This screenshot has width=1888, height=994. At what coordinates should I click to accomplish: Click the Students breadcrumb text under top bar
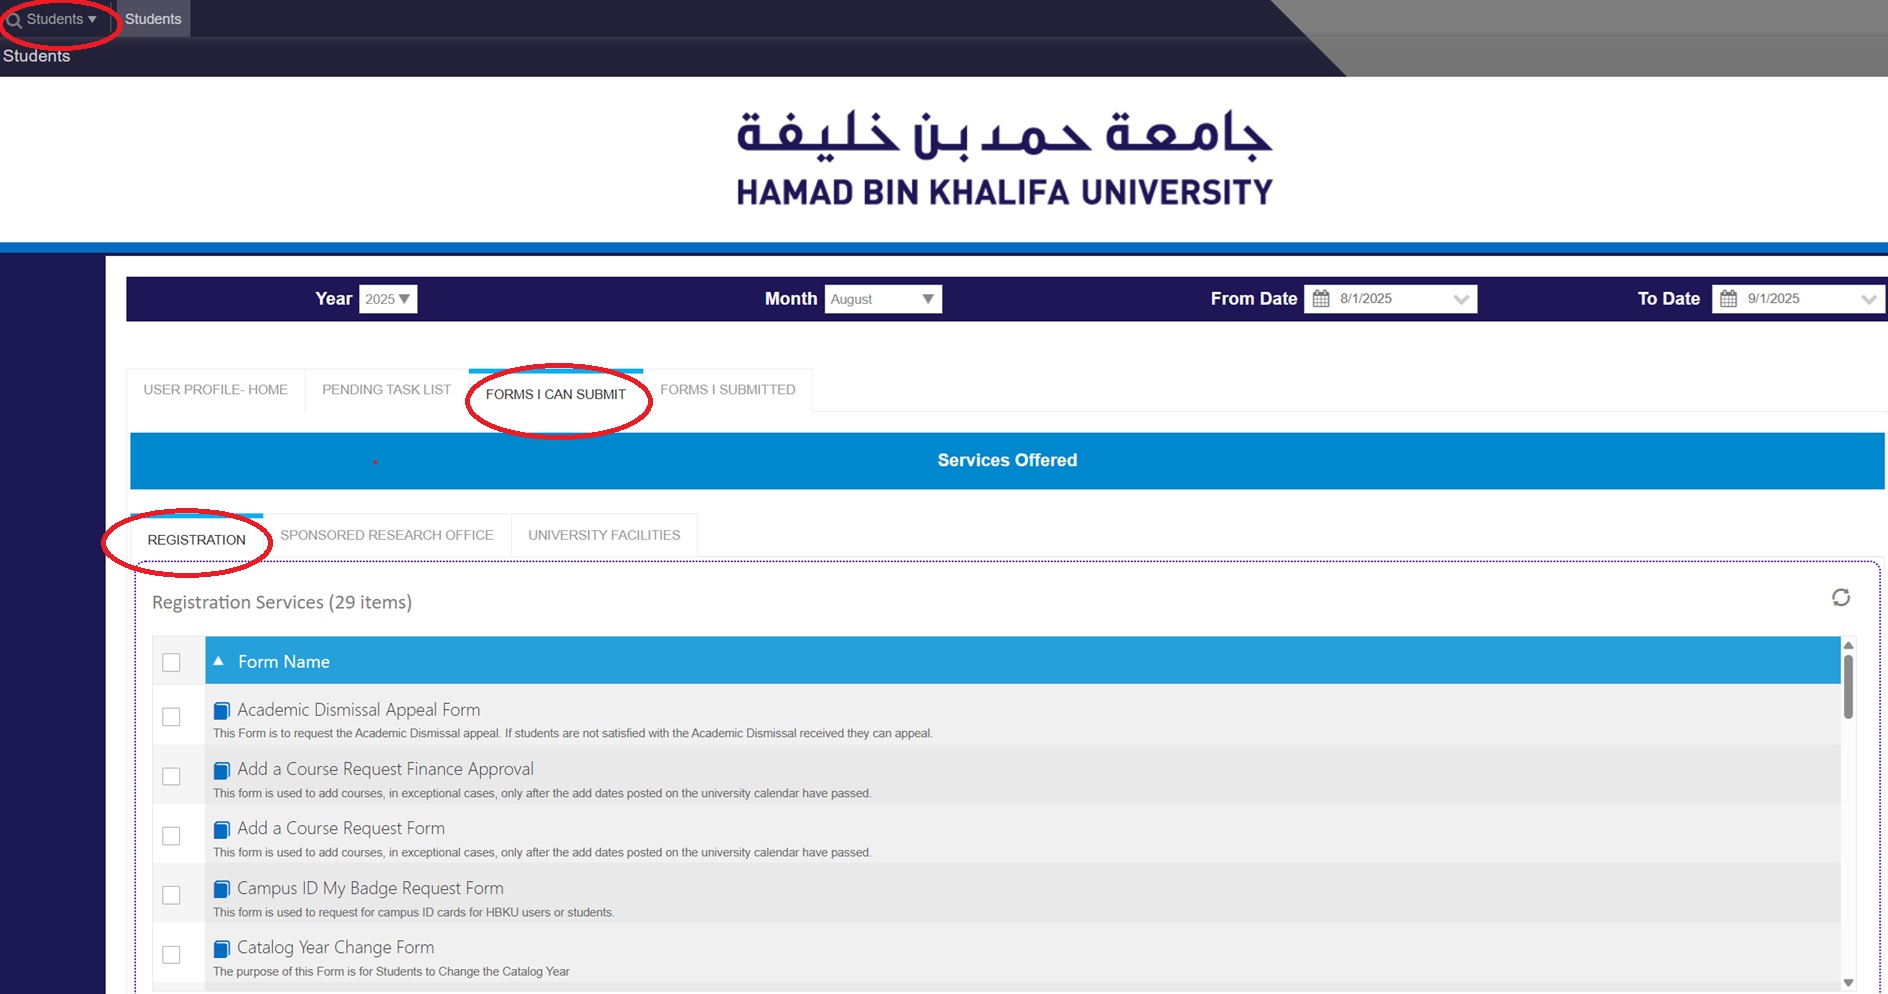pyautogui.click(x=36, y=56)
